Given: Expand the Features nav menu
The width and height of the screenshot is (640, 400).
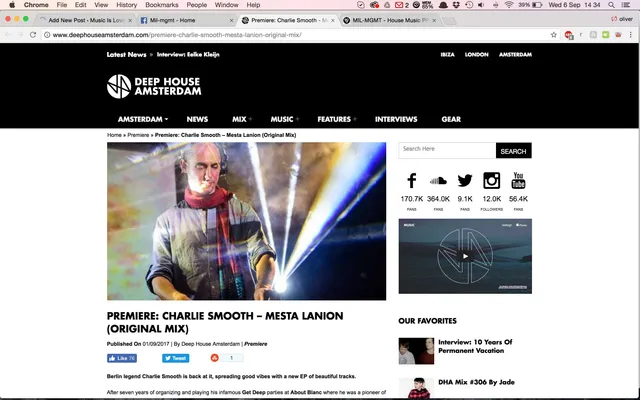Looking at the screenshot, I should point(337,119).
